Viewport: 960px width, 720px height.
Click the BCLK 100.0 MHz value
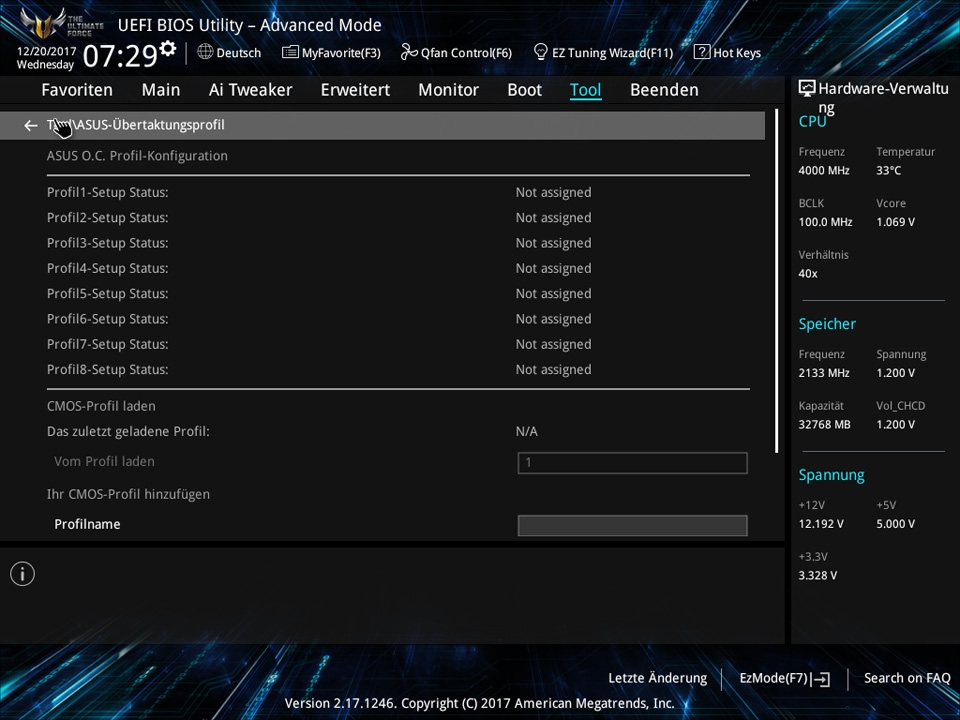(825, 222)
